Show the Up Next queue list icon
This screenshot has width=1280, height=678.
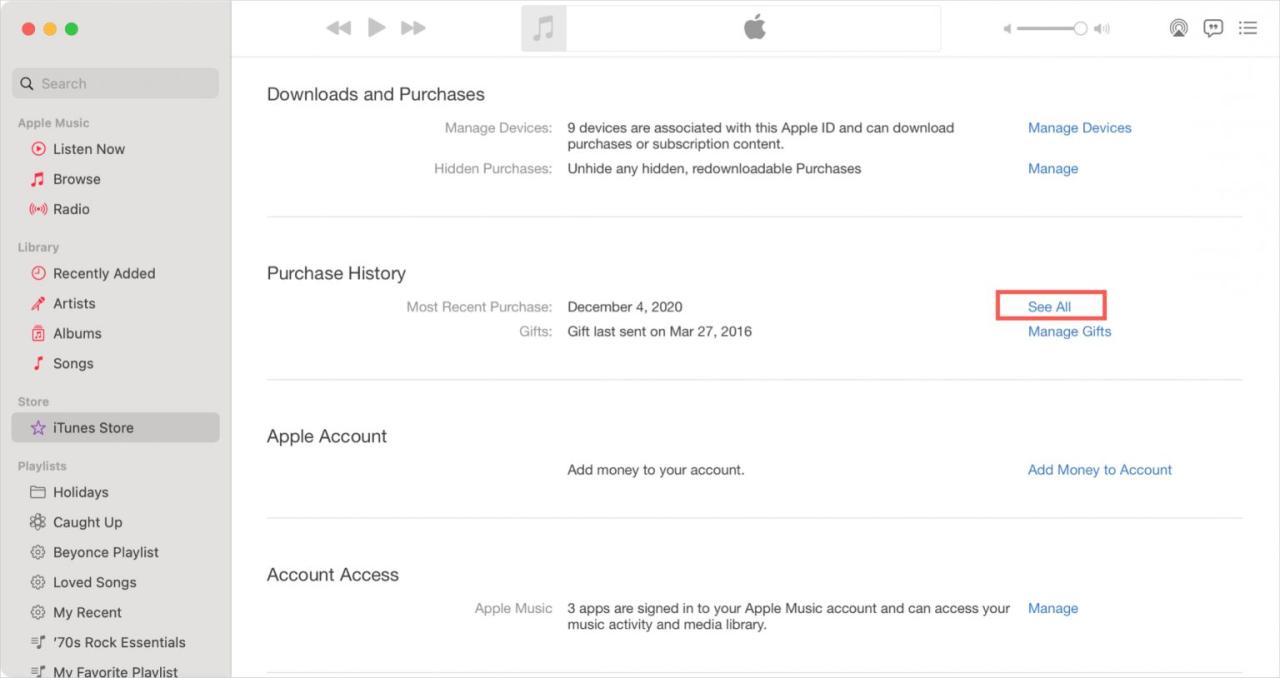[1248, 27]
